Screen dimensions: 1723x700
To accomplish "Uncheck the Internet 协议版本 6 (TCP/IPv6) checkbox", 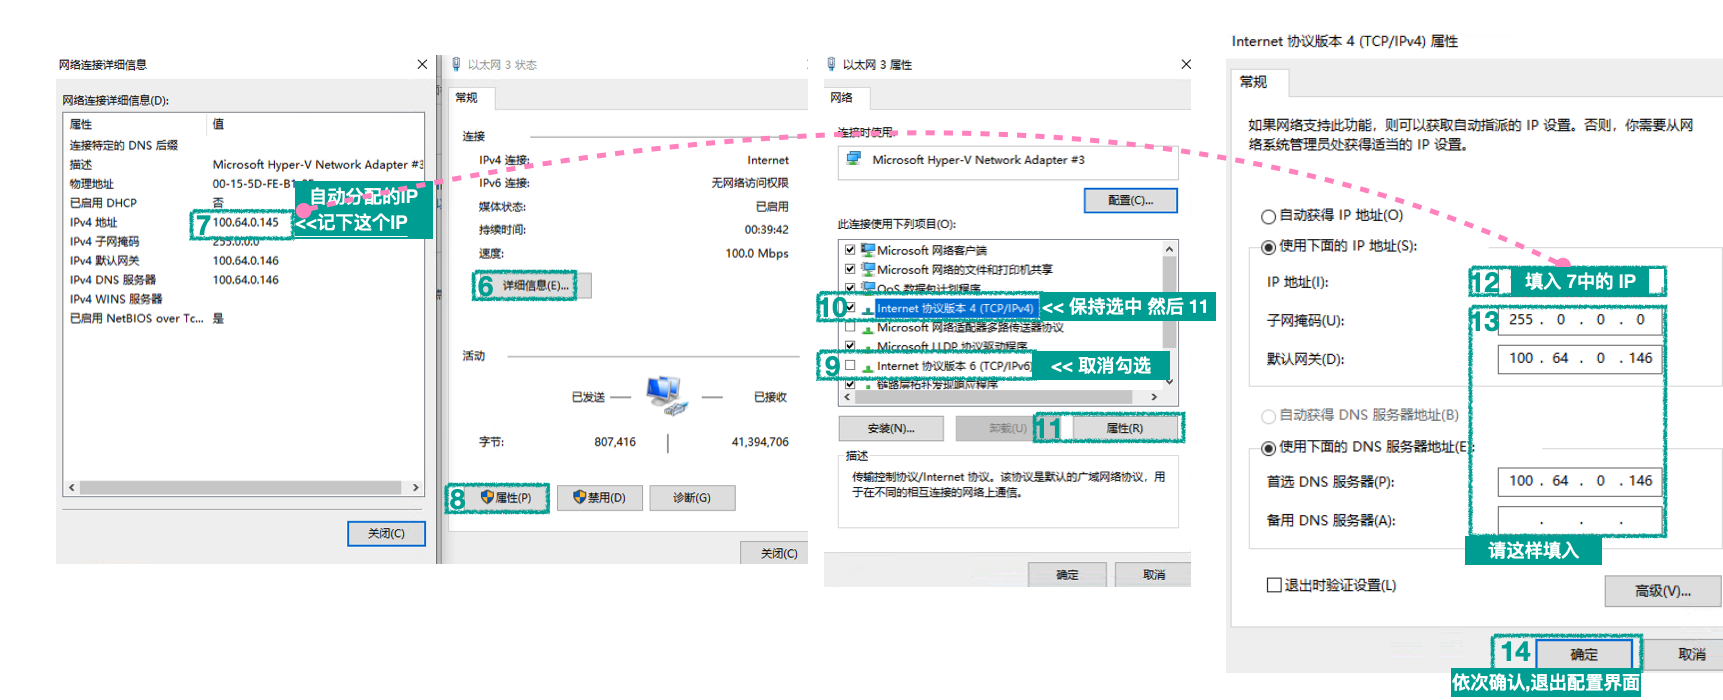I will (850, 365).
